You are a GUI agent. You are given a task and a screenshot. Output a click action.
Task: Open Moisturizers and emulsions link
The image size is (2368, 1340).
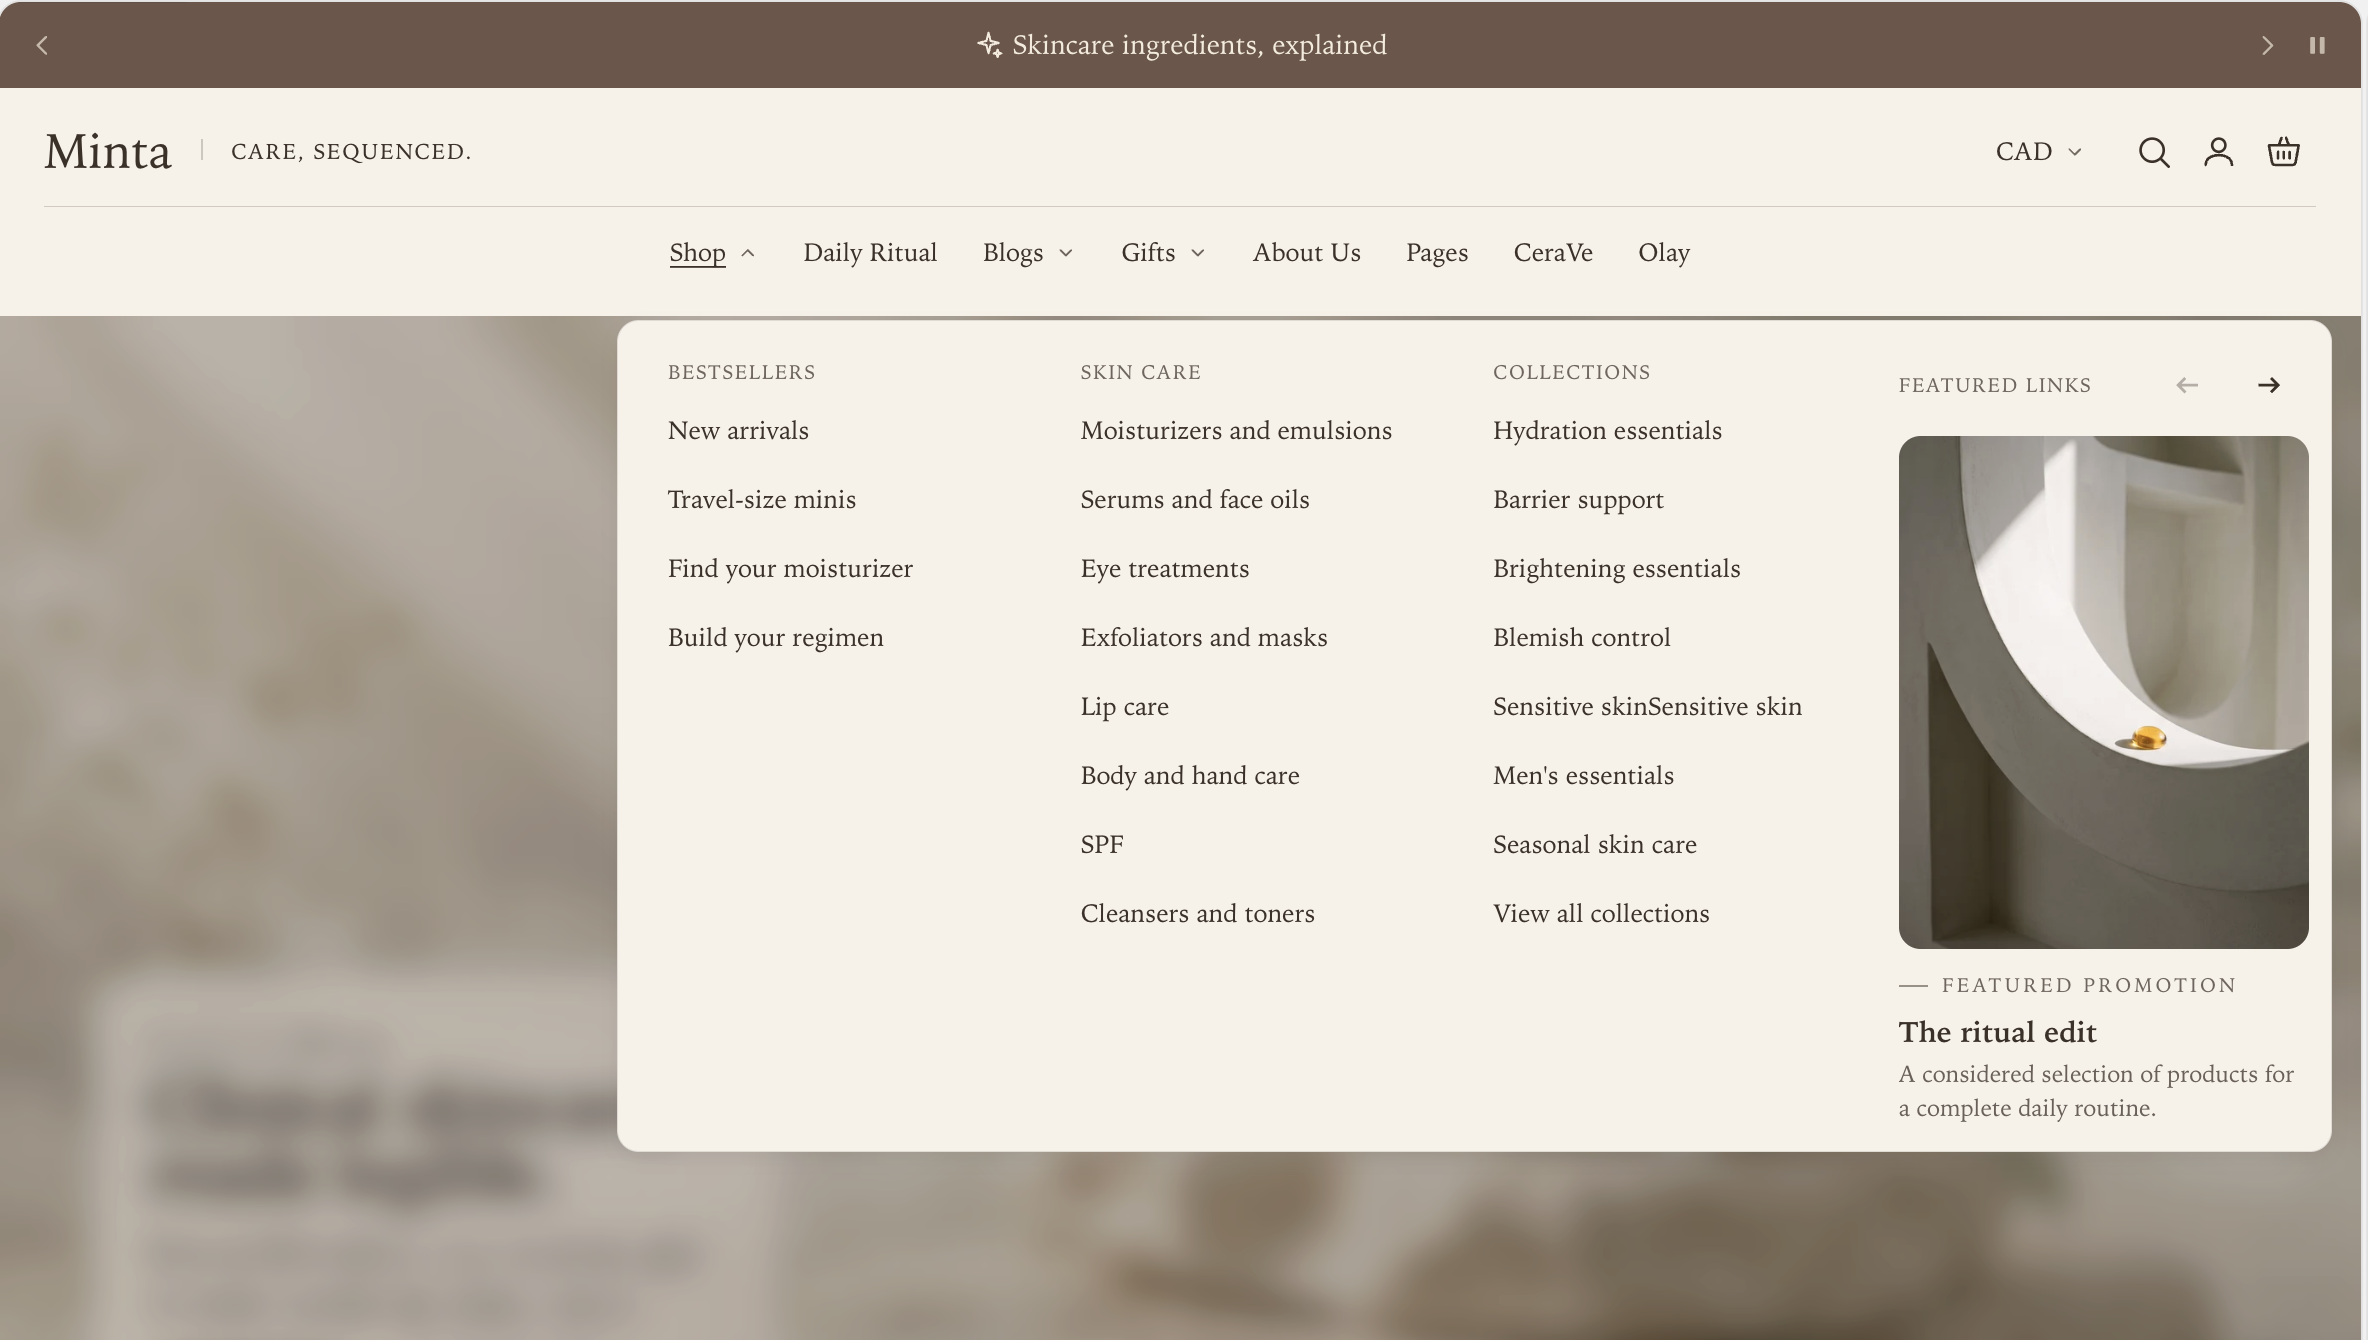point(1236,431)
